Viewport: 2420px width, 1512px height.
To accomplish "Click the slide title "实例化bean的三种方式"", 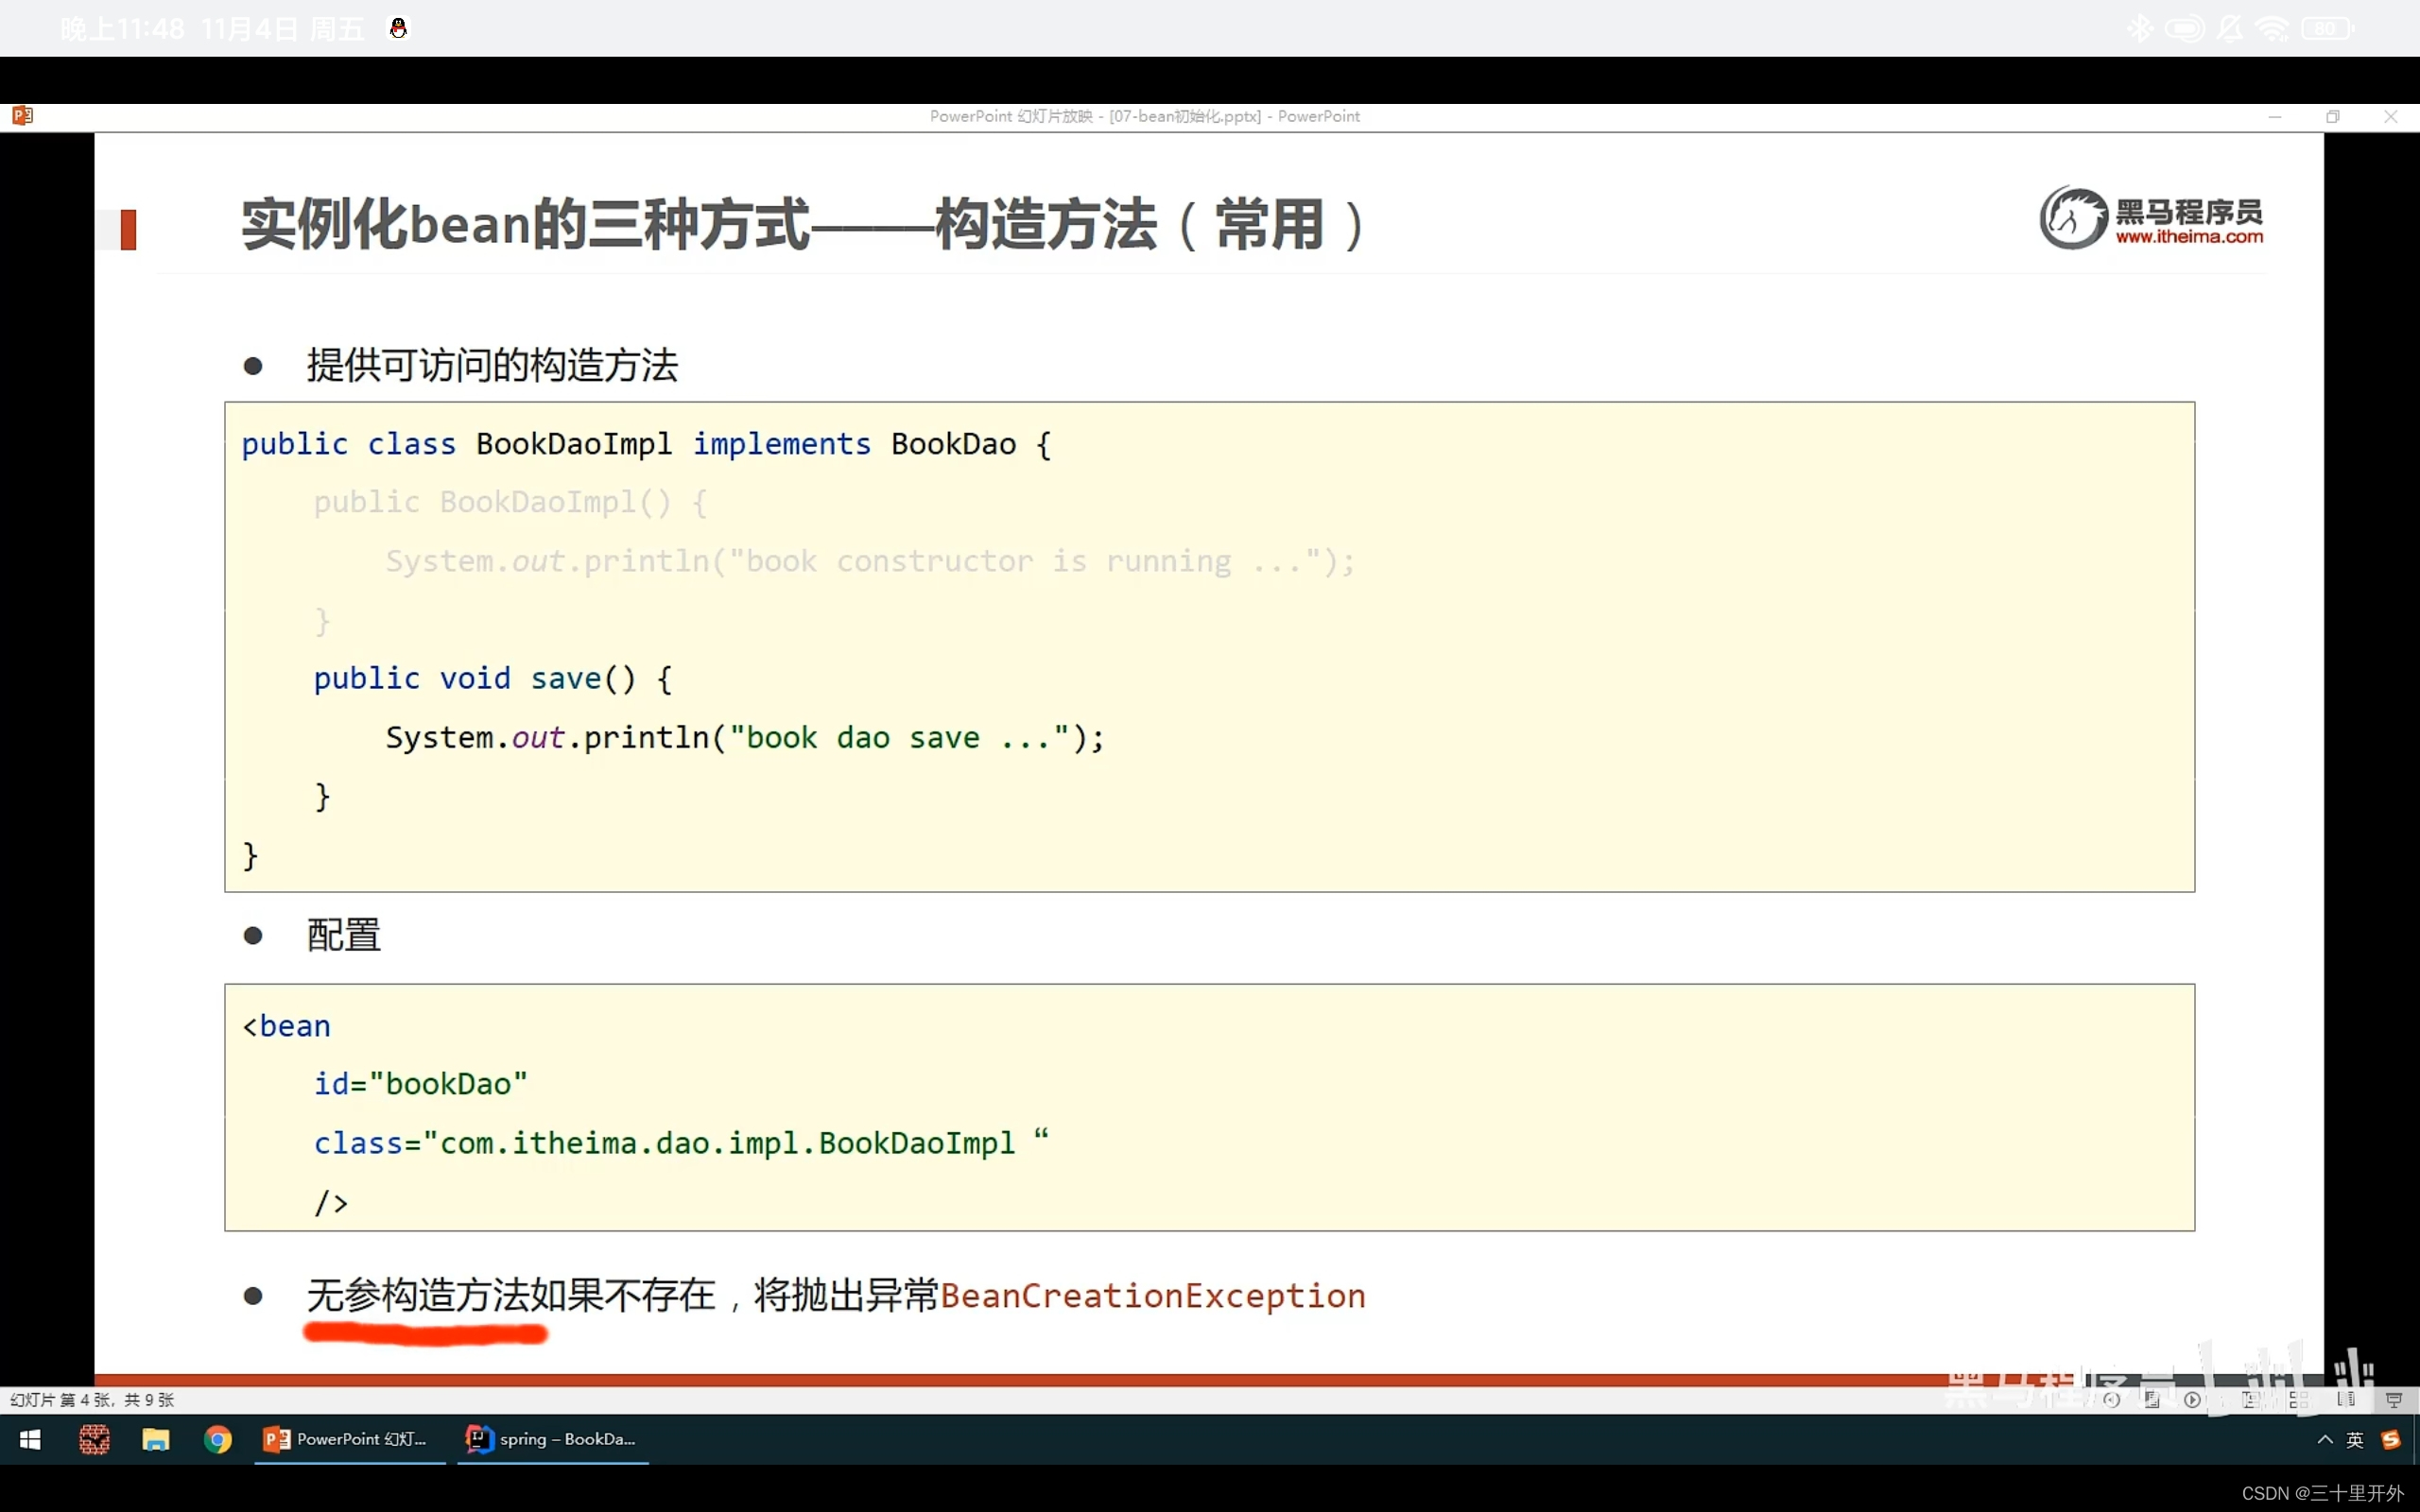I will [x=525, y=224].
